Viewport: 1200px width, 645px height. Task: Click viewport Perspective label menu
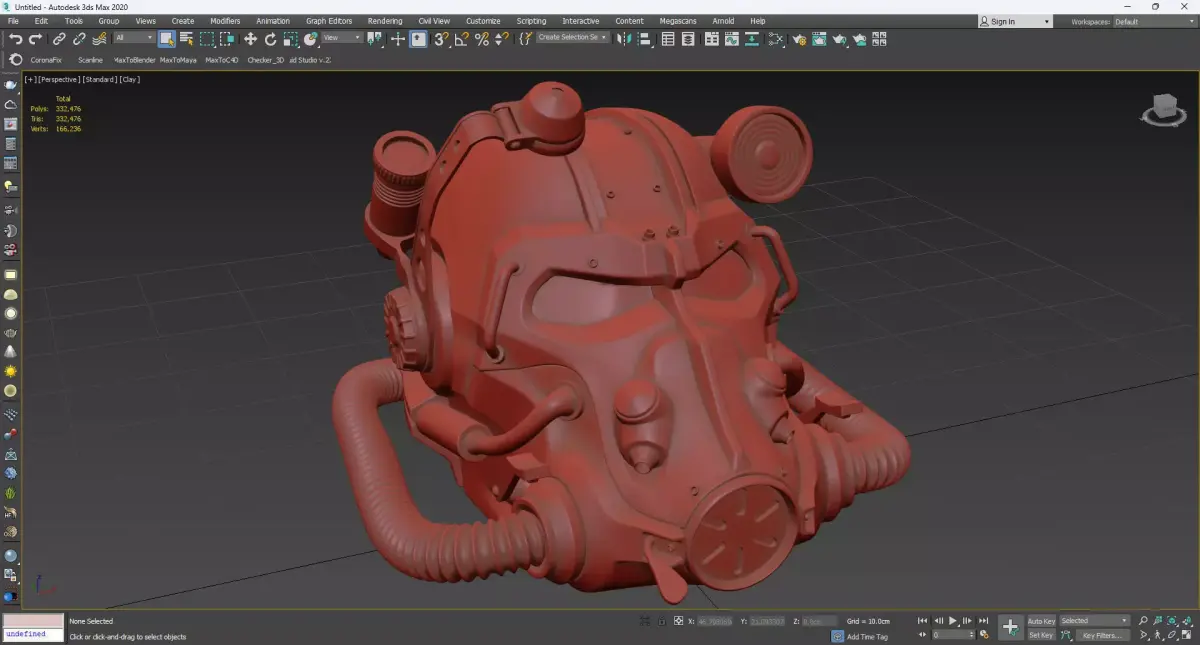click(58, 80)
